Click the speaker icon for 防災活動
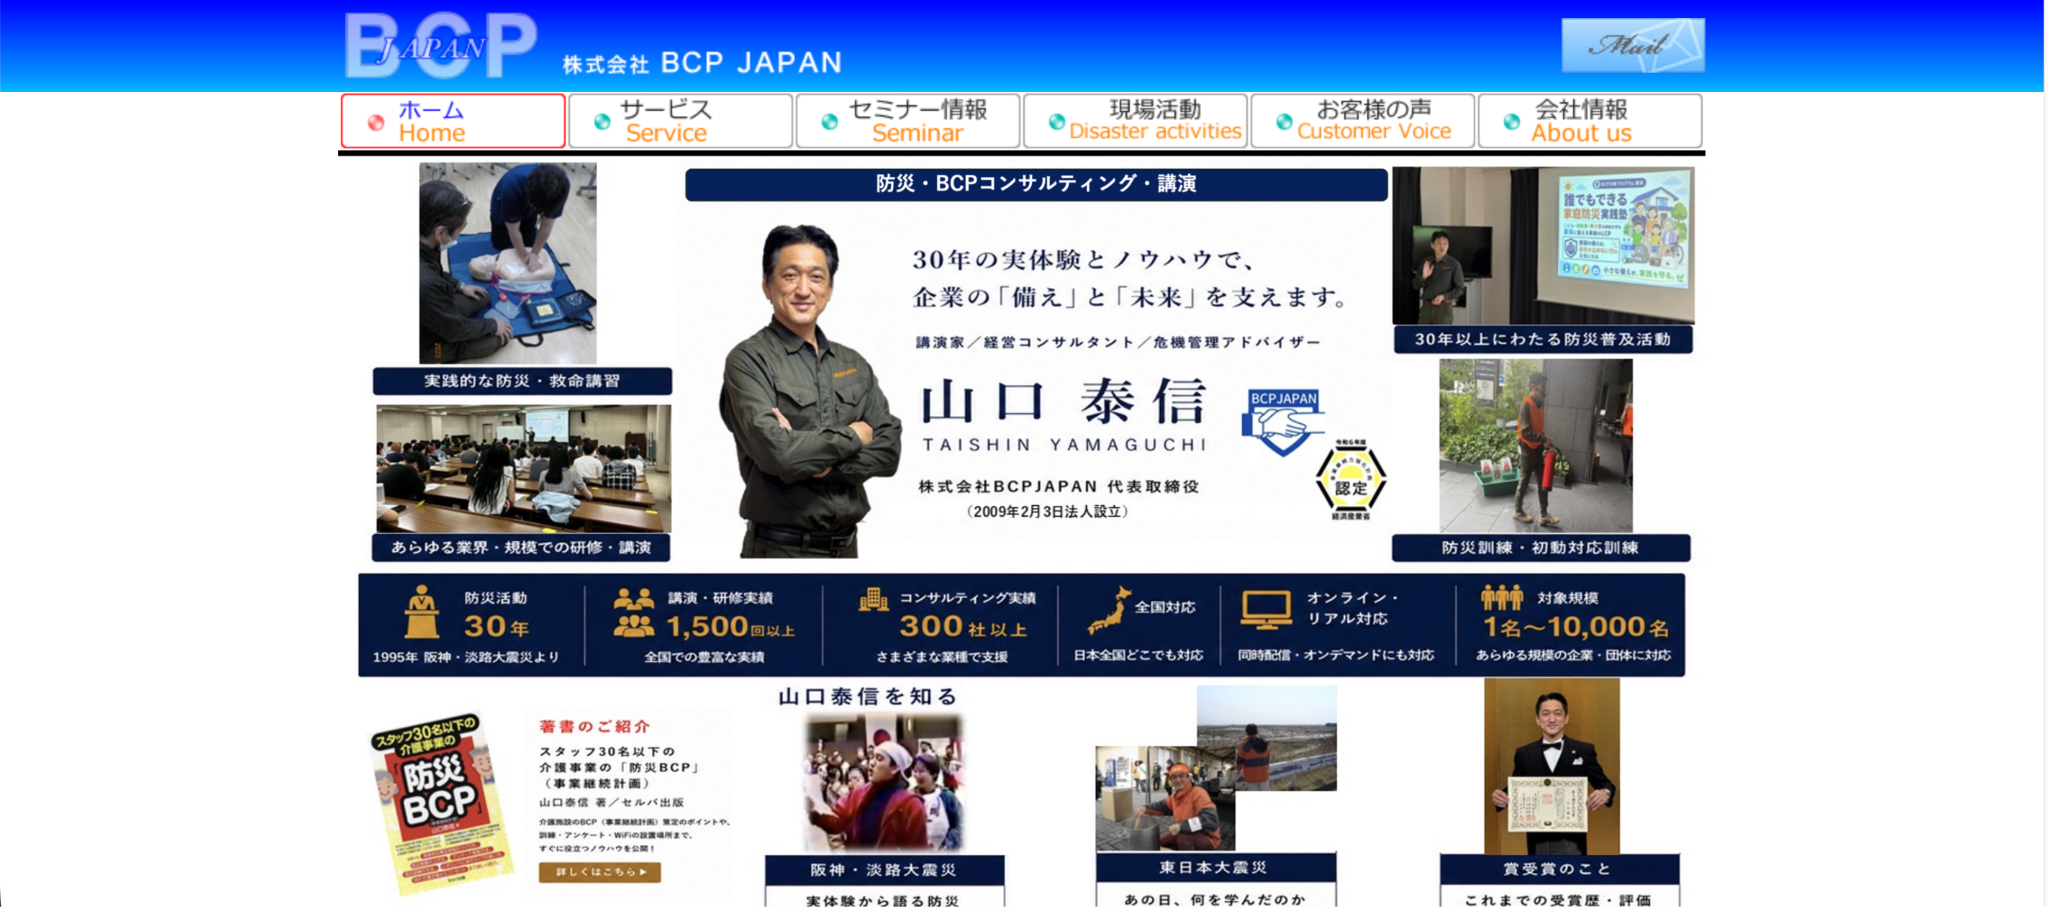The height and width of the screenshot is (907, 2048). pyautogui.click(x=422, y=611)
